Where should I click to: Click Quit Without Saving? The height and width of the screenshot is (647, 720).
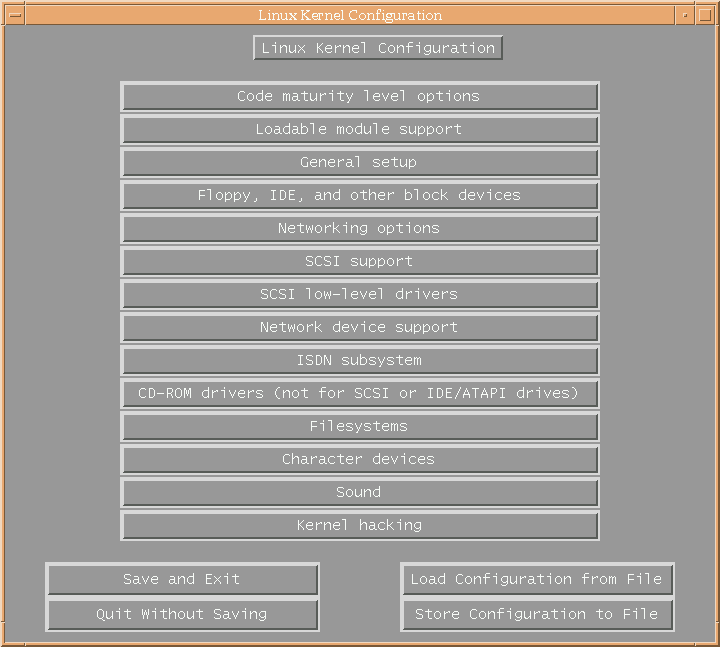(182, 615)
